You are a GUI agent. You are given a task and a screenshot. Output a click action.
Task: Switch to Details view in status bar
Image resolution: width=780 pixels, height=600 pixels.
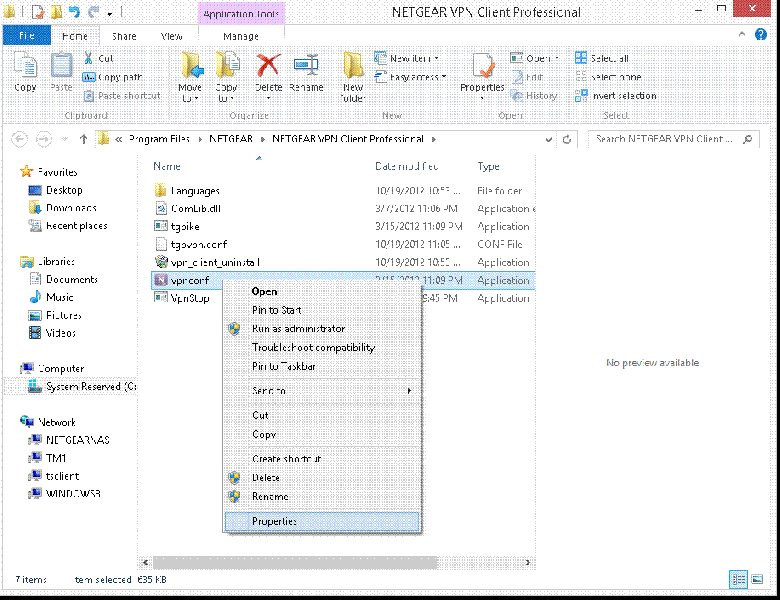[739, 579]
